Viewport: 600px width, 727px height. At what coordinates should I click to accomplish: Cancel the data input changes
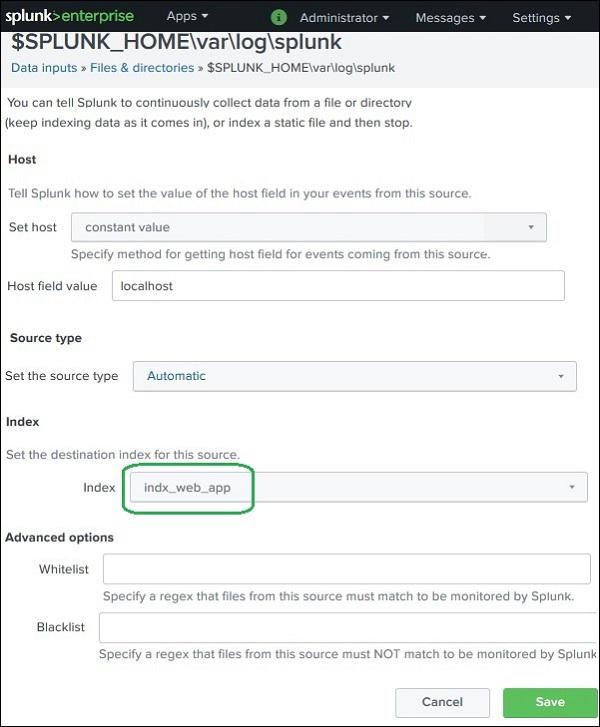[442, 702]
